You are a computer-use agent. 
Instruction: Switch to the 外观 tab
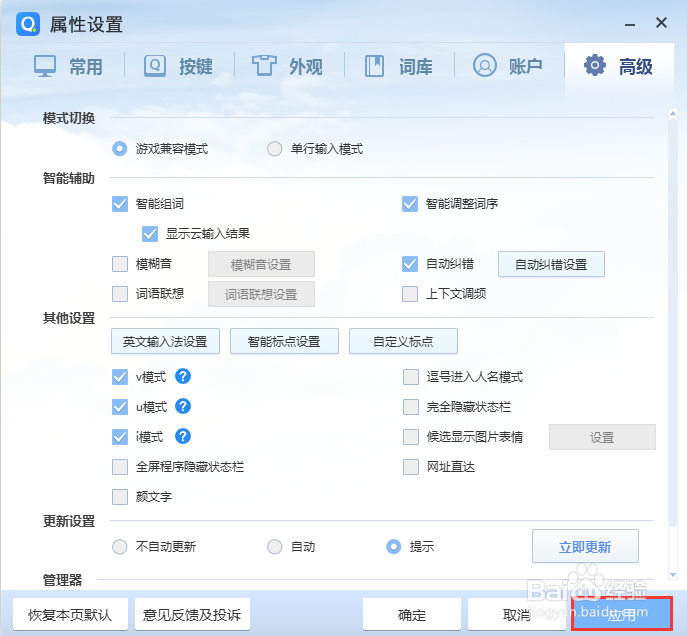(288, 67)
